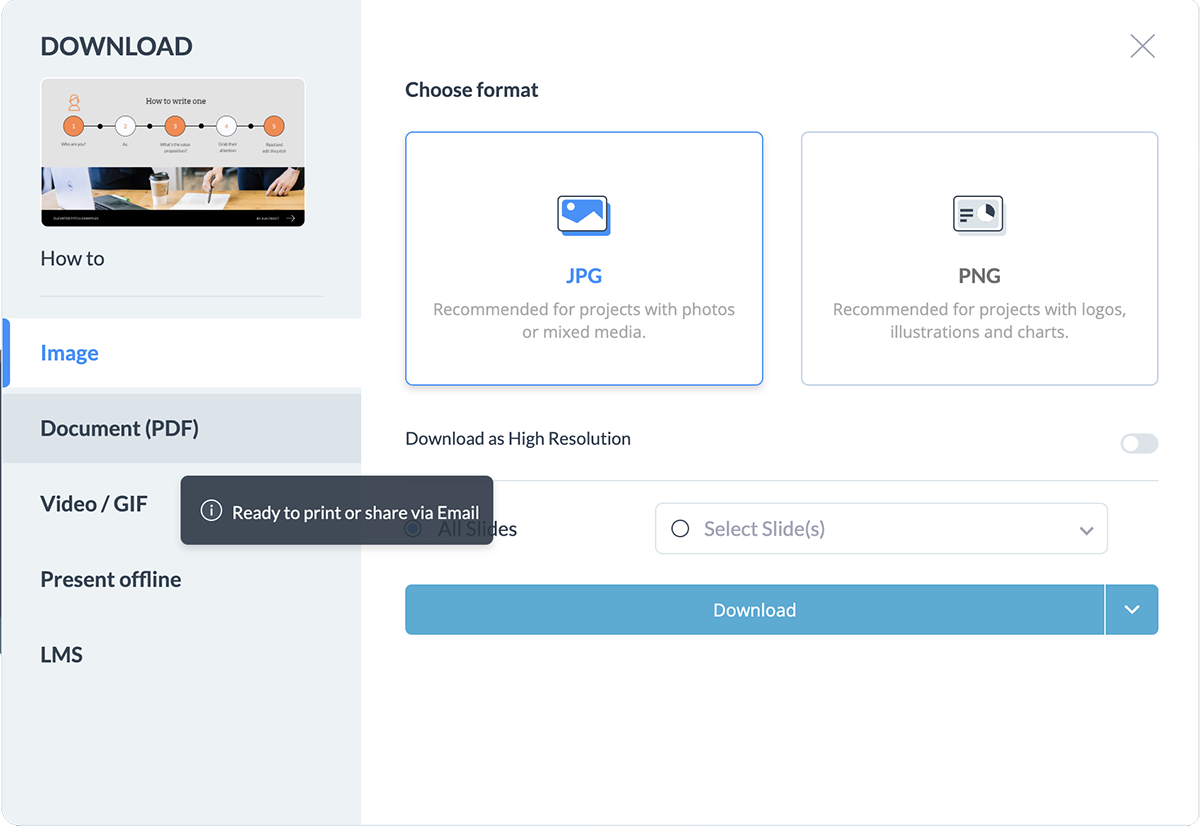Open the LMS tab
This screenshot has width=1200, height=826.
[x=62, y=654]
